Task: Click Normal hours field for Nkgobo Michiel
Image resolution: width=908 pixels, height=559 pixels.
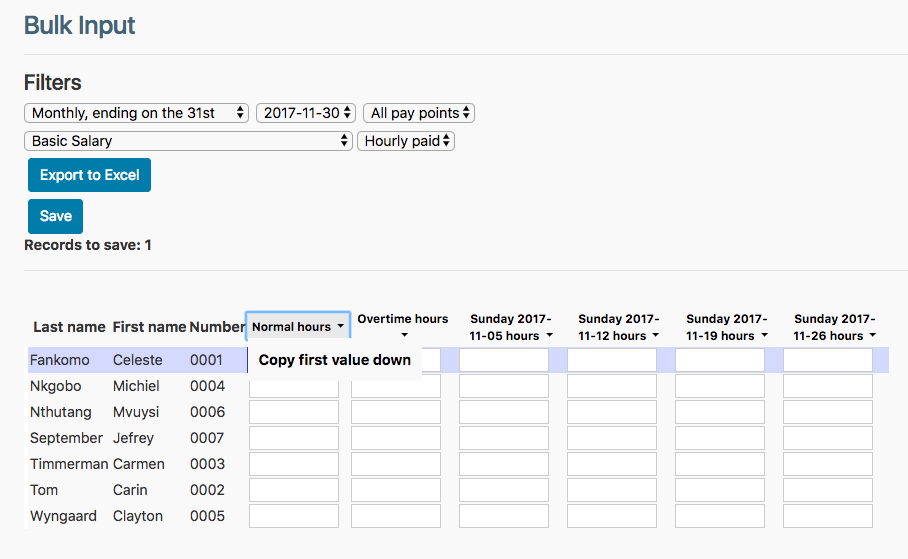Action: coord(294,386)
